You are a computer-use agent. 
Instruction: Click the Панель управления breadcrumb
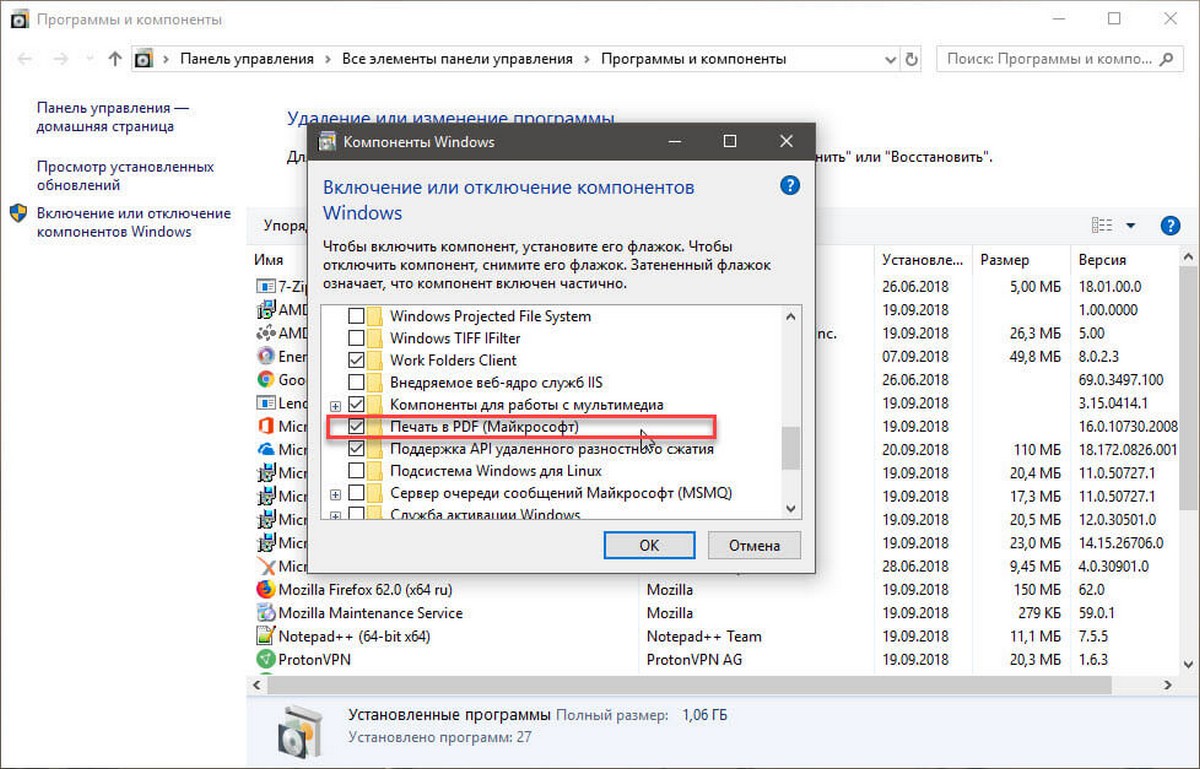point(246,59)
